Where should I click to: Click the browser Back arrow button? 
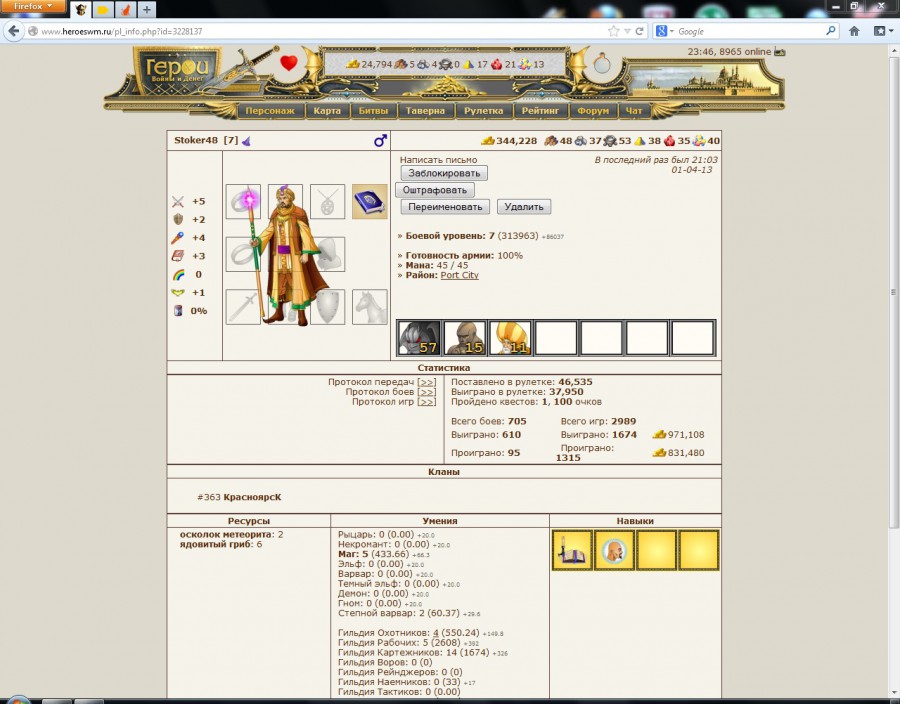click(x=14, y=31)
